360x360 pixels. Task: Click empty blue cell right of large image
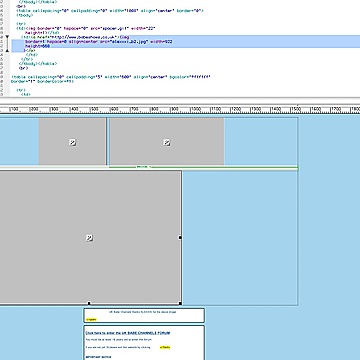(x=240, y=237)
